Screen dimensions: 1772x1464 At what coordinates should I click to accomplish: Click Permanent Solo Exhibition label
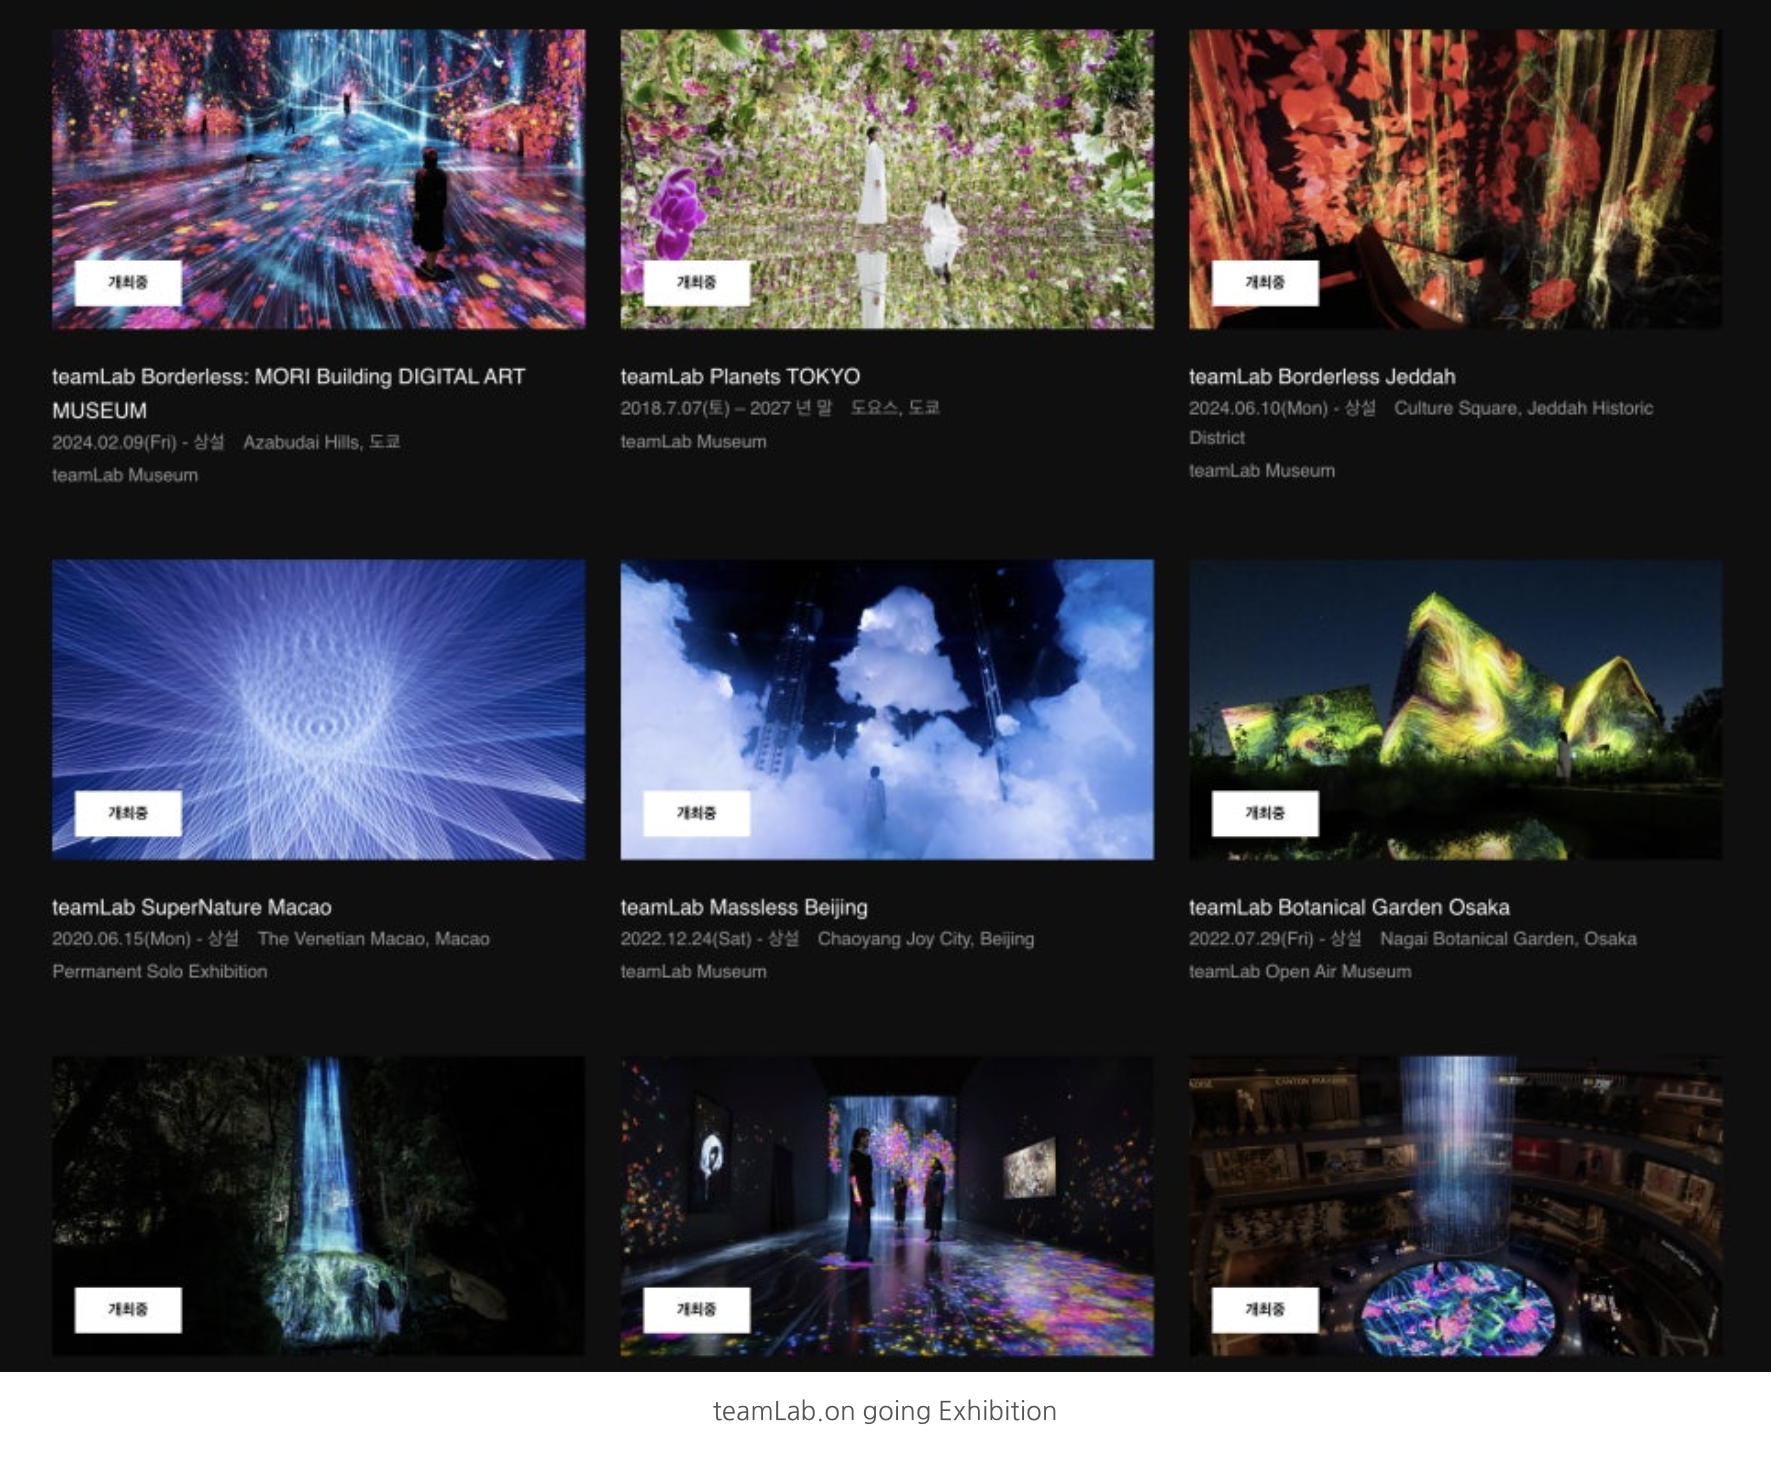point(160,971)
